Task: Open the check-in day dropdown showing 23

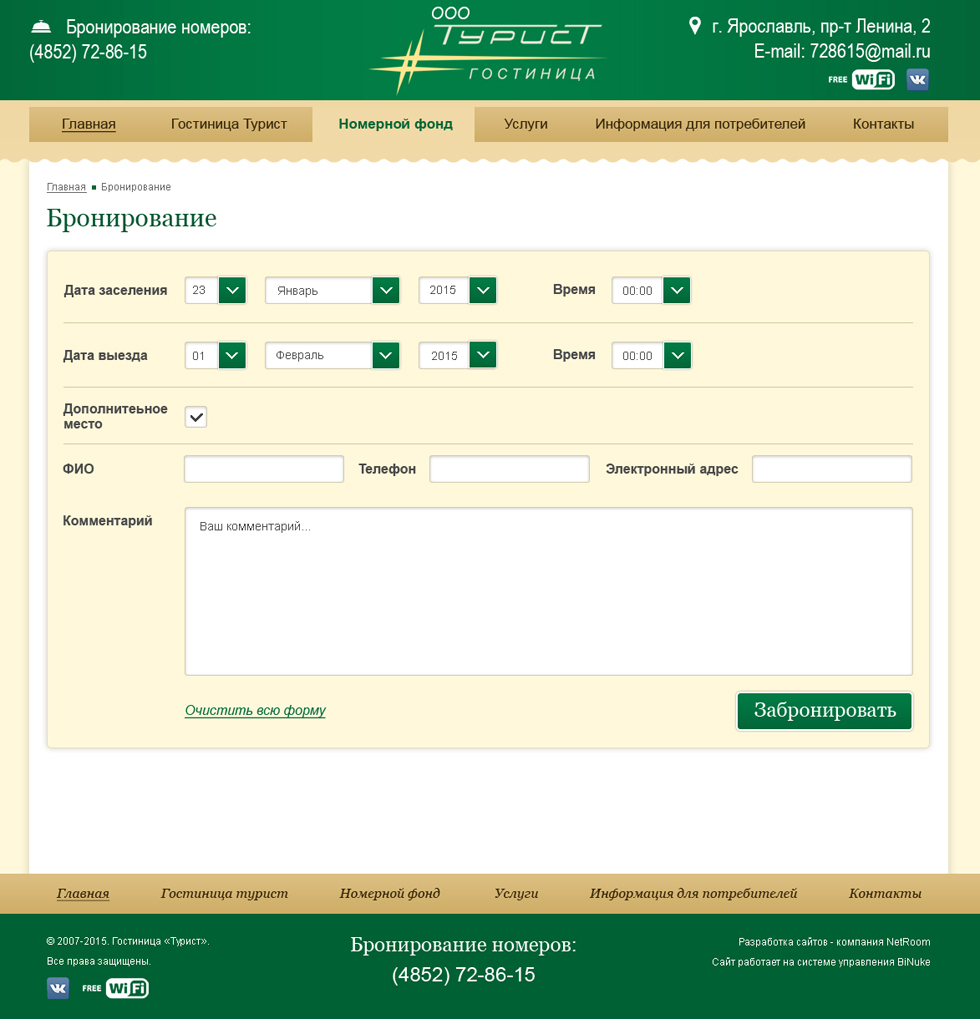Action: 215,290
